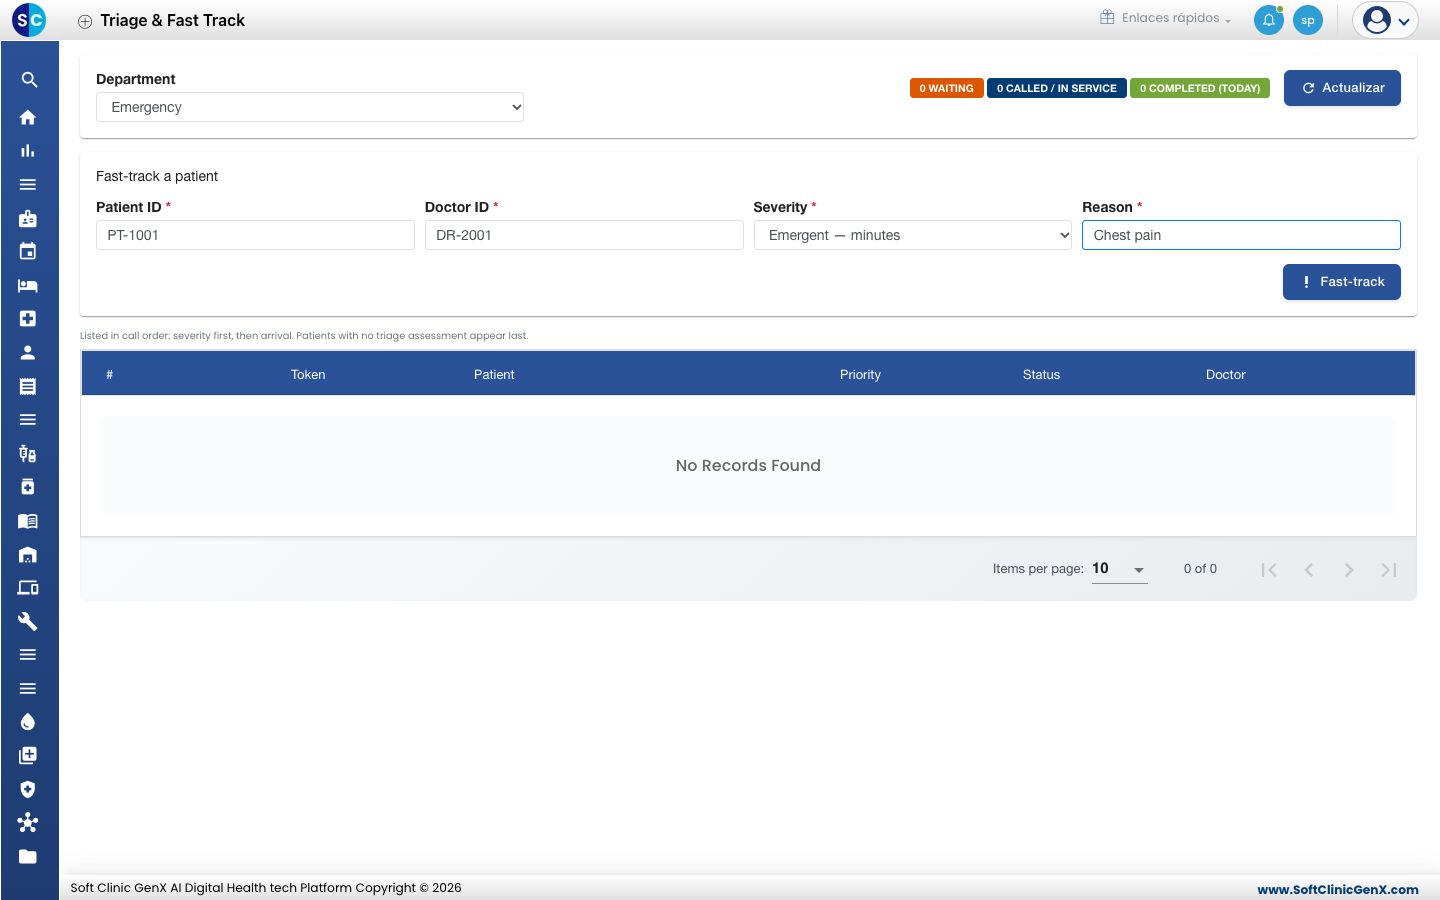Open the user profile avatar menu
Screen dimensions: 1440x900
pyautogui.click(x=1385, y=20)
